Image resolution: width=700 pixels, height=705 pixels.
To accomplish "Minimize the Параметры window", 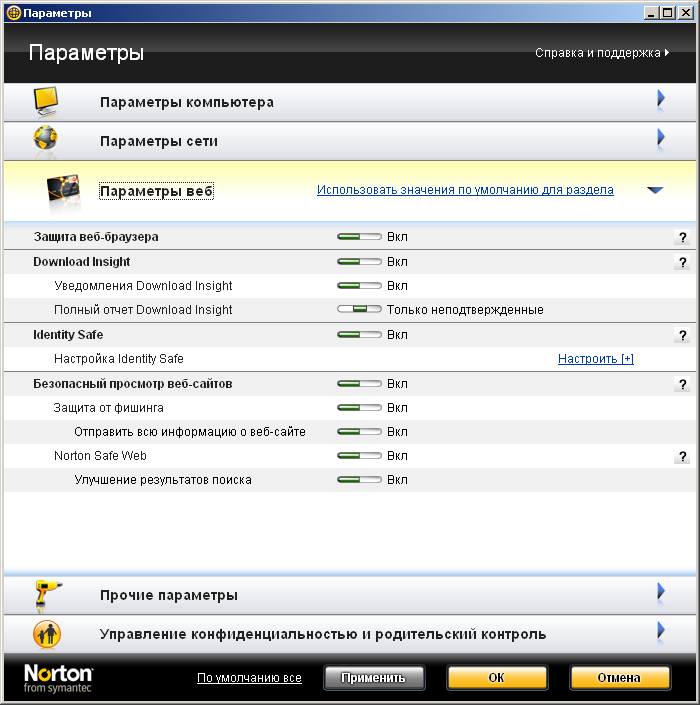I will pyautogui.click(x=651, y=13).
